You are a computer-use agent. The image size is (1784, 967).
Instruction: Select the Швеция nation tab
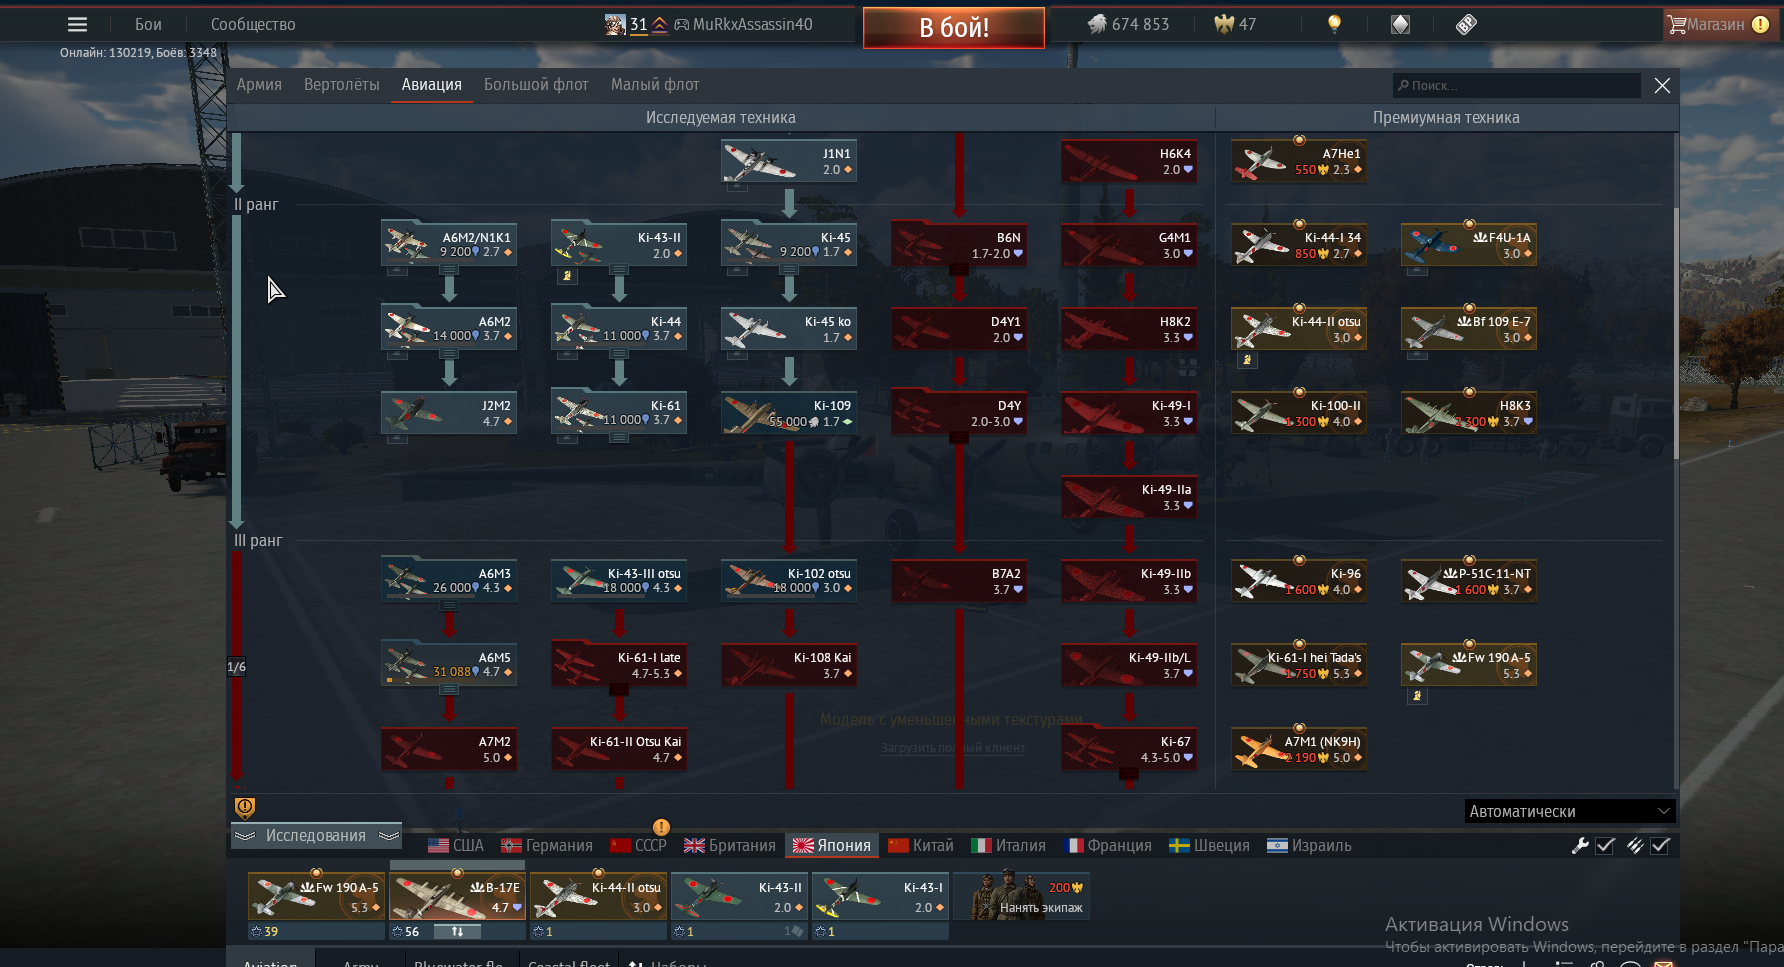pyautogui.click(x=1210, y=846)
